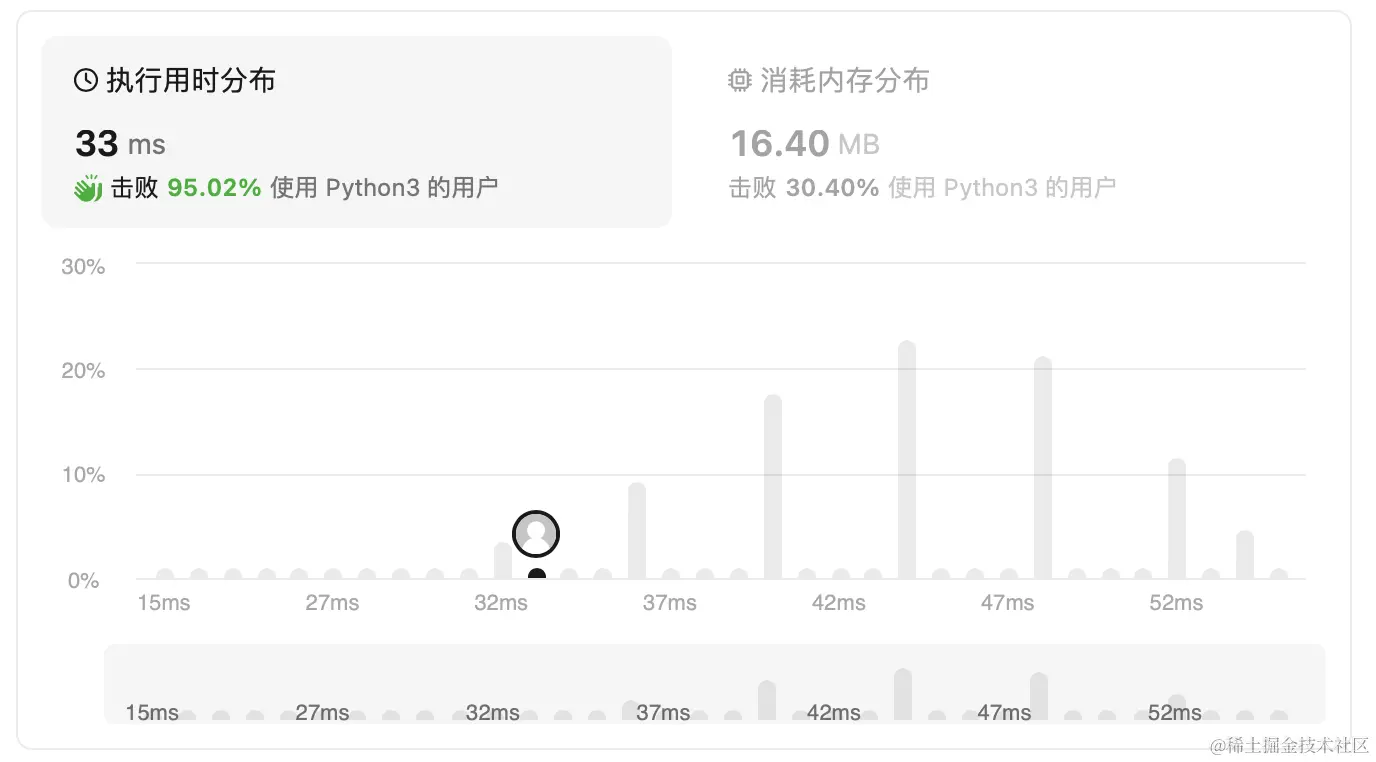This screenshot has width=1376, height=762.
Task: Click the user avatar marker on chart
Action: pyautogui.click(x=536, y=534)
